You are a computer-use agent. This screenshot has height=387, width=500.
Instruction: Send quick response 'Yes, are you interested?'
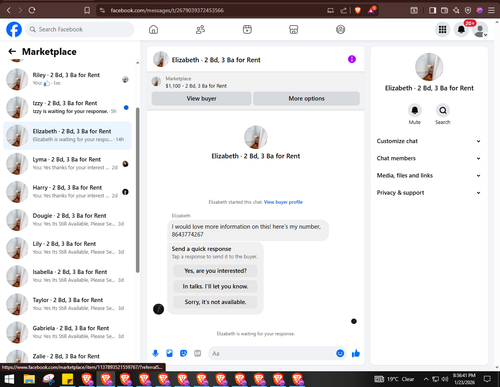pyautogui.click(x=215, y=271)
